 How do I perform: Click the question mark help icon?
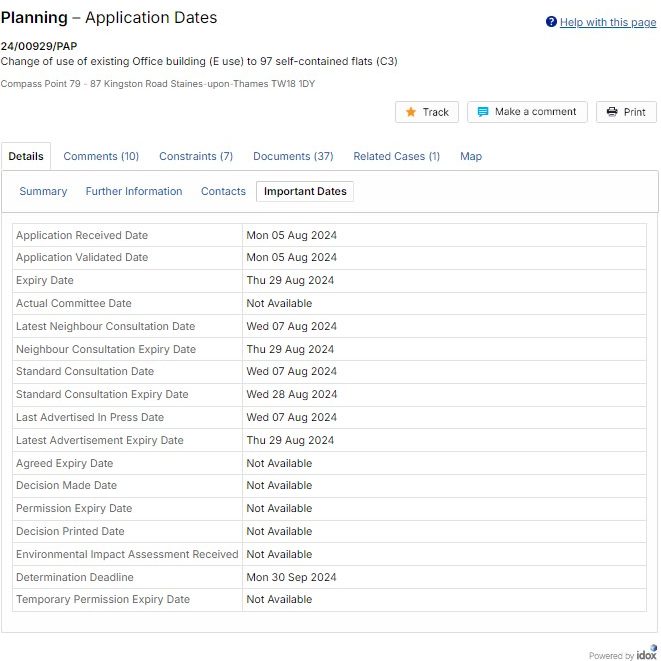pyautogui.click(x=551, y=22)
